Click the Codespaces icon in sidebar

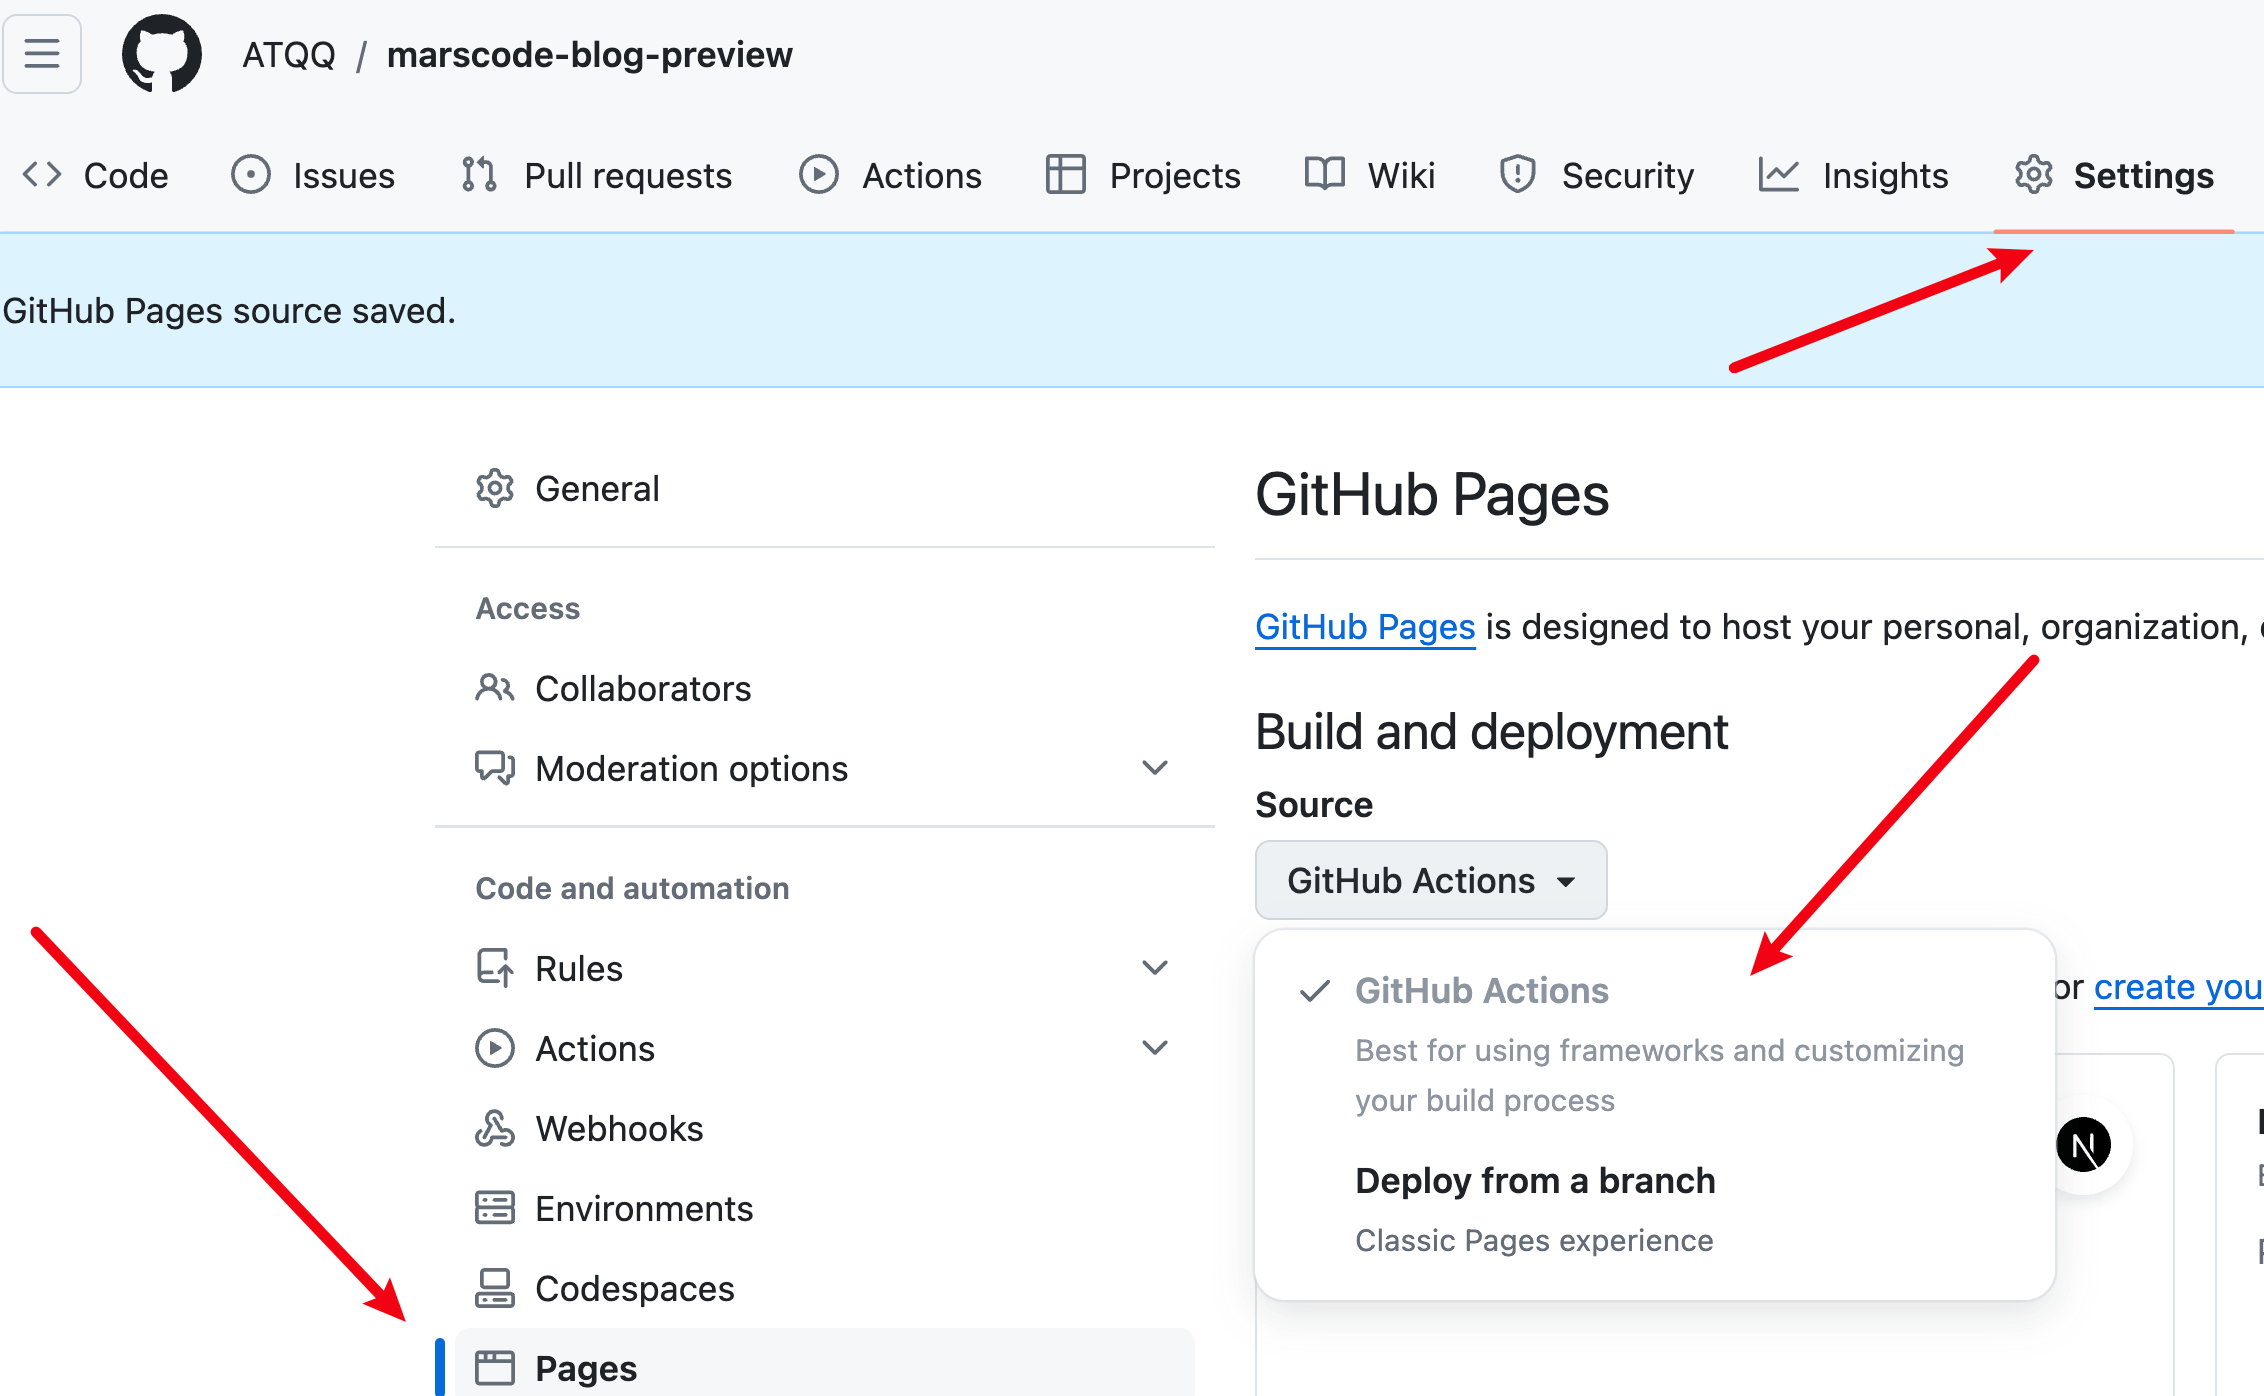point(495,1289)
